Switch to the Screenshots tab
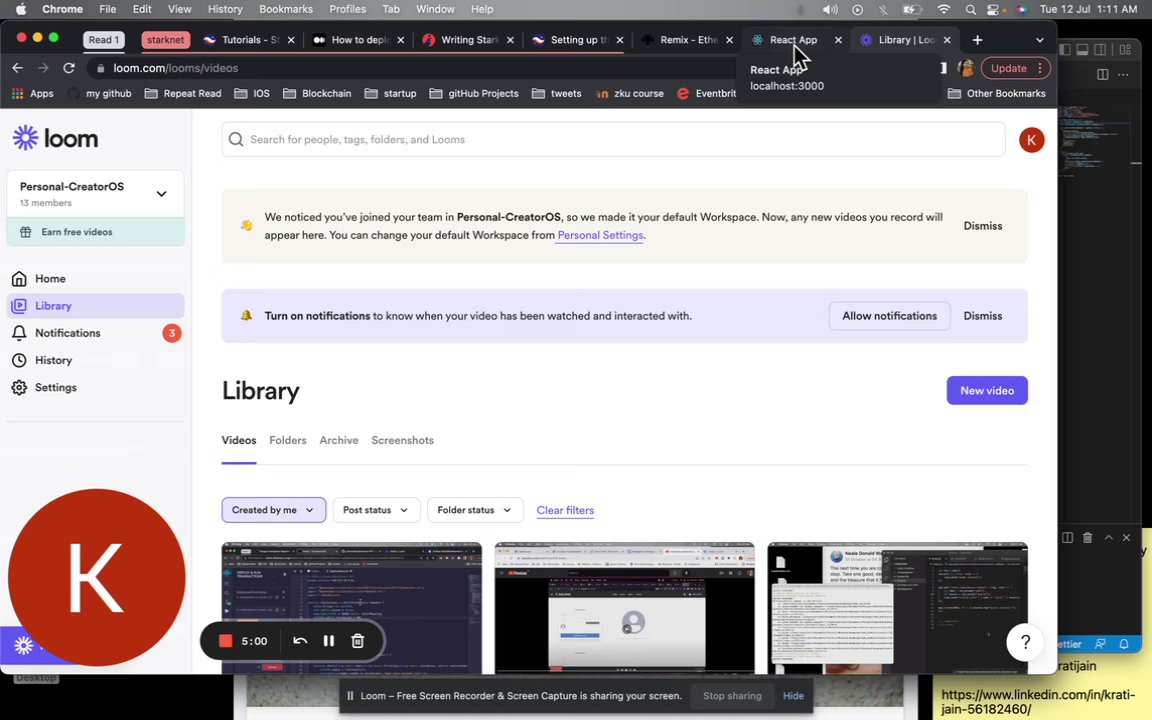This screenshot has width=1152, height=720. [x=402, y=440]
